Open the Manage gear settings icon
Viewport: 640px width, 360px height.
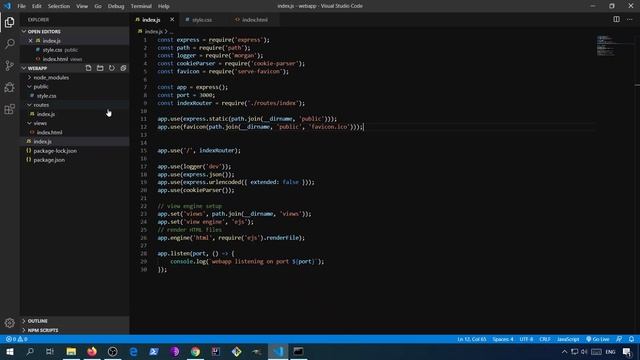(9, 323)
